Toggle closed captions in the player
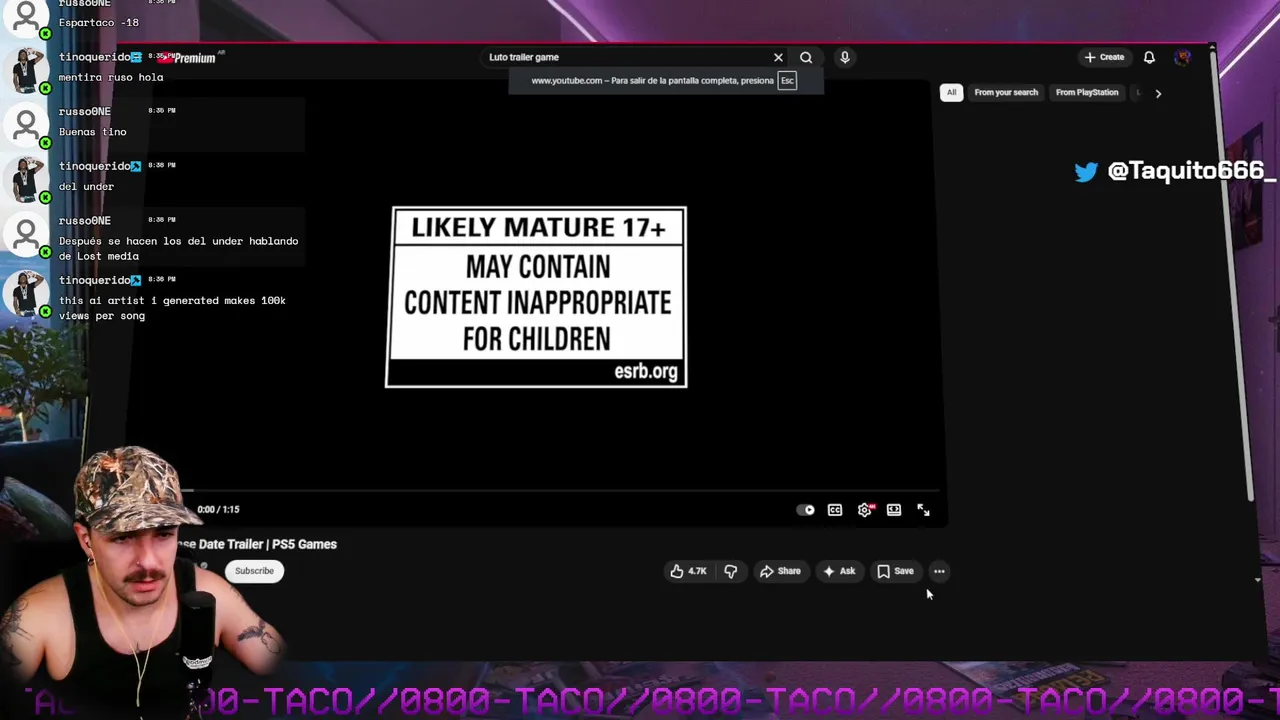Screen dimensions: 1280x720 coord(835,510)
